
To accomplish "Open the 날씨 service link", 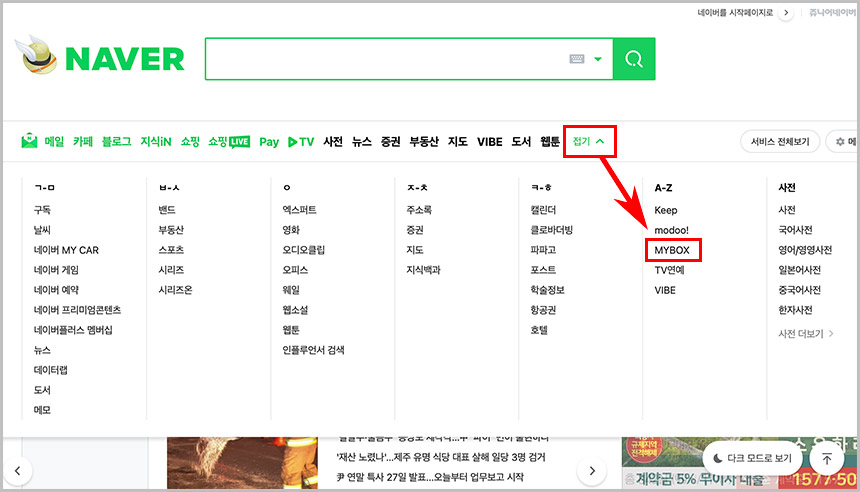I will (x=42, y=230).
